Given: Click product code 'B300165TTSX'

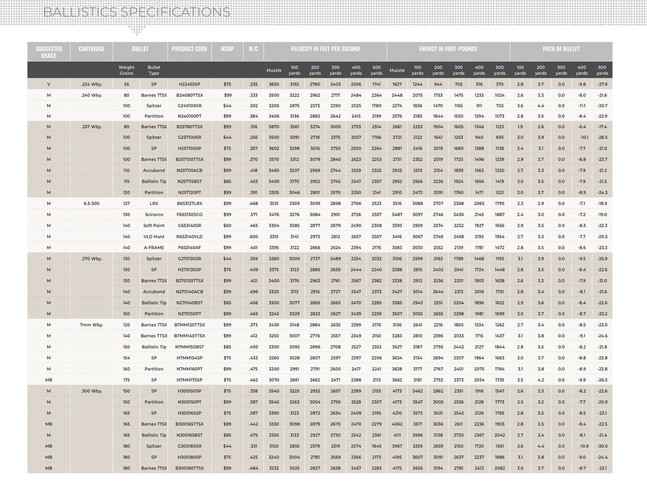Looking at the screenshot, I should [x=189, y=424].
